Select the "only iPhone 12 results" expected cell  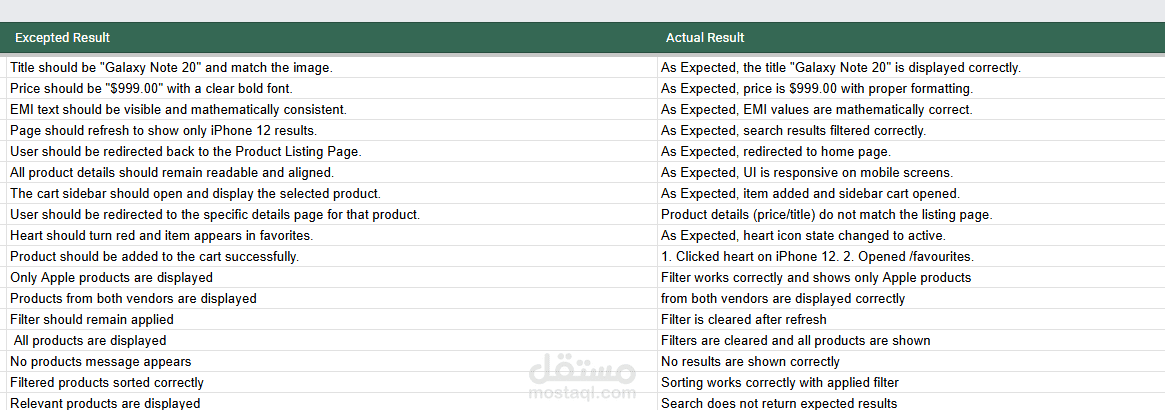point(163,131)
